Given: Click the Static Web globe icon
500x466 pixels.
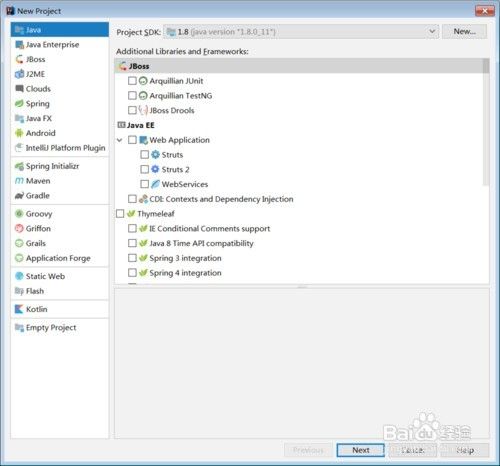Looking at the screenshot, I should 19,276.
